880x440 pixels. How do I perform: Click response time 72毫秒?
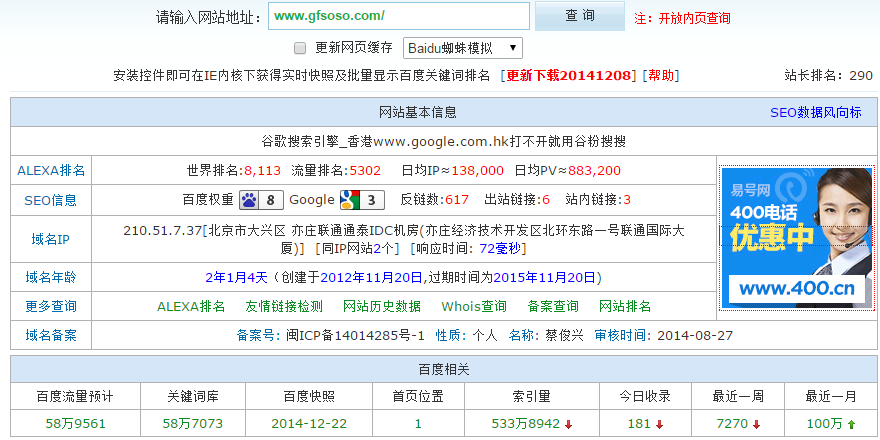(500, 249)
